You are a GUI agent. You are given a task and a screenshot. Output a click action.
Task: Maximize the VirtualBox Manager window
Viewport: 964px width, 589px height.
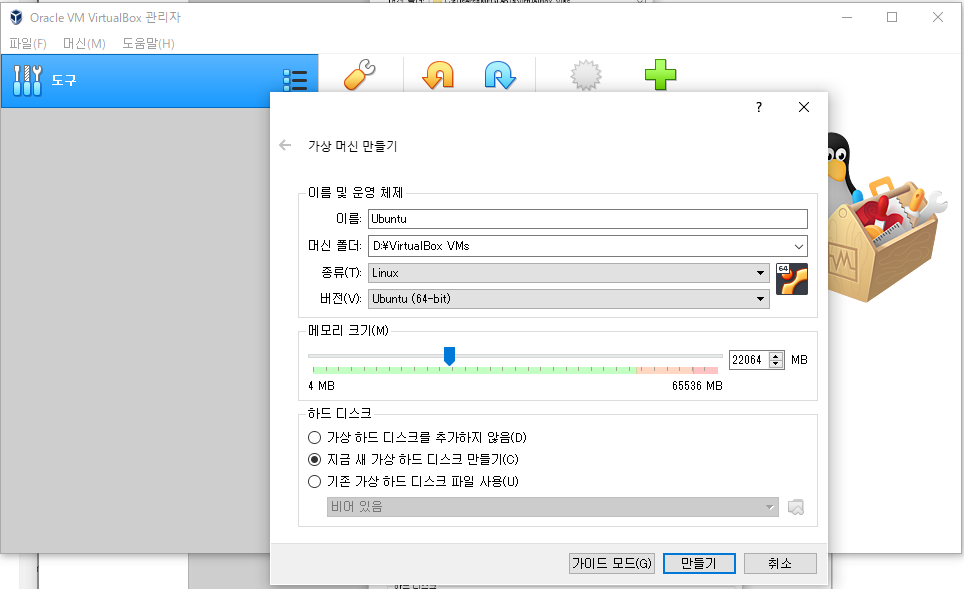coord(892,17)
